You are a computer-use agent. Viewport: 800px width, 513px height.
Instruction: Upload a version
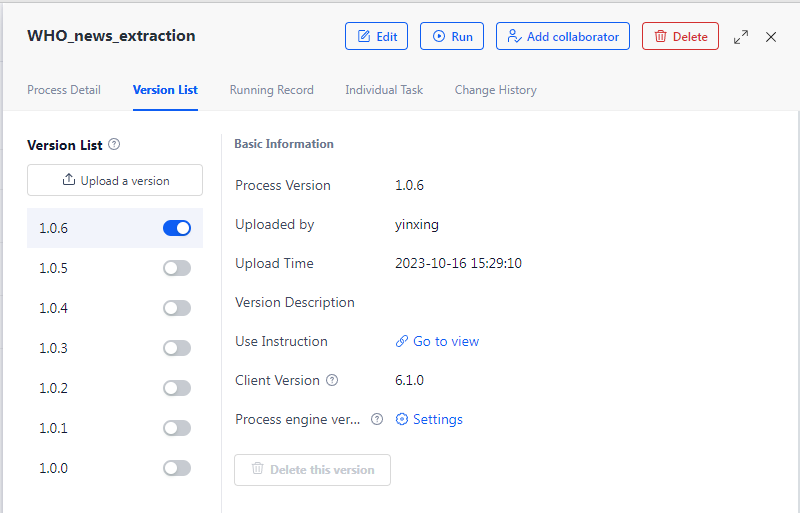click(x=115, y=180)
